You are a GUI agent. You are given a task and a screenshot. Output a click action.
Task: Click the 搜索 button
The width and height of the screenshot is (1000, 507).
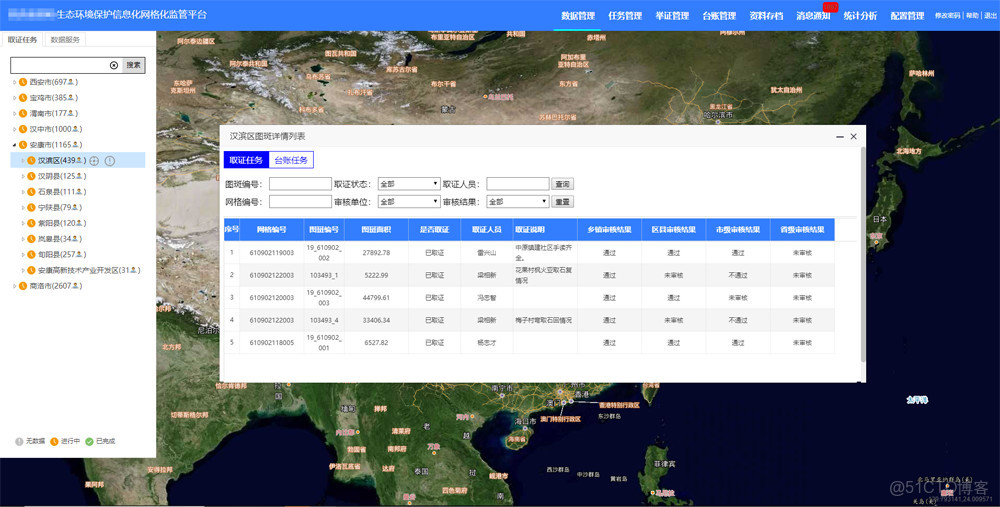click(133, 65)
